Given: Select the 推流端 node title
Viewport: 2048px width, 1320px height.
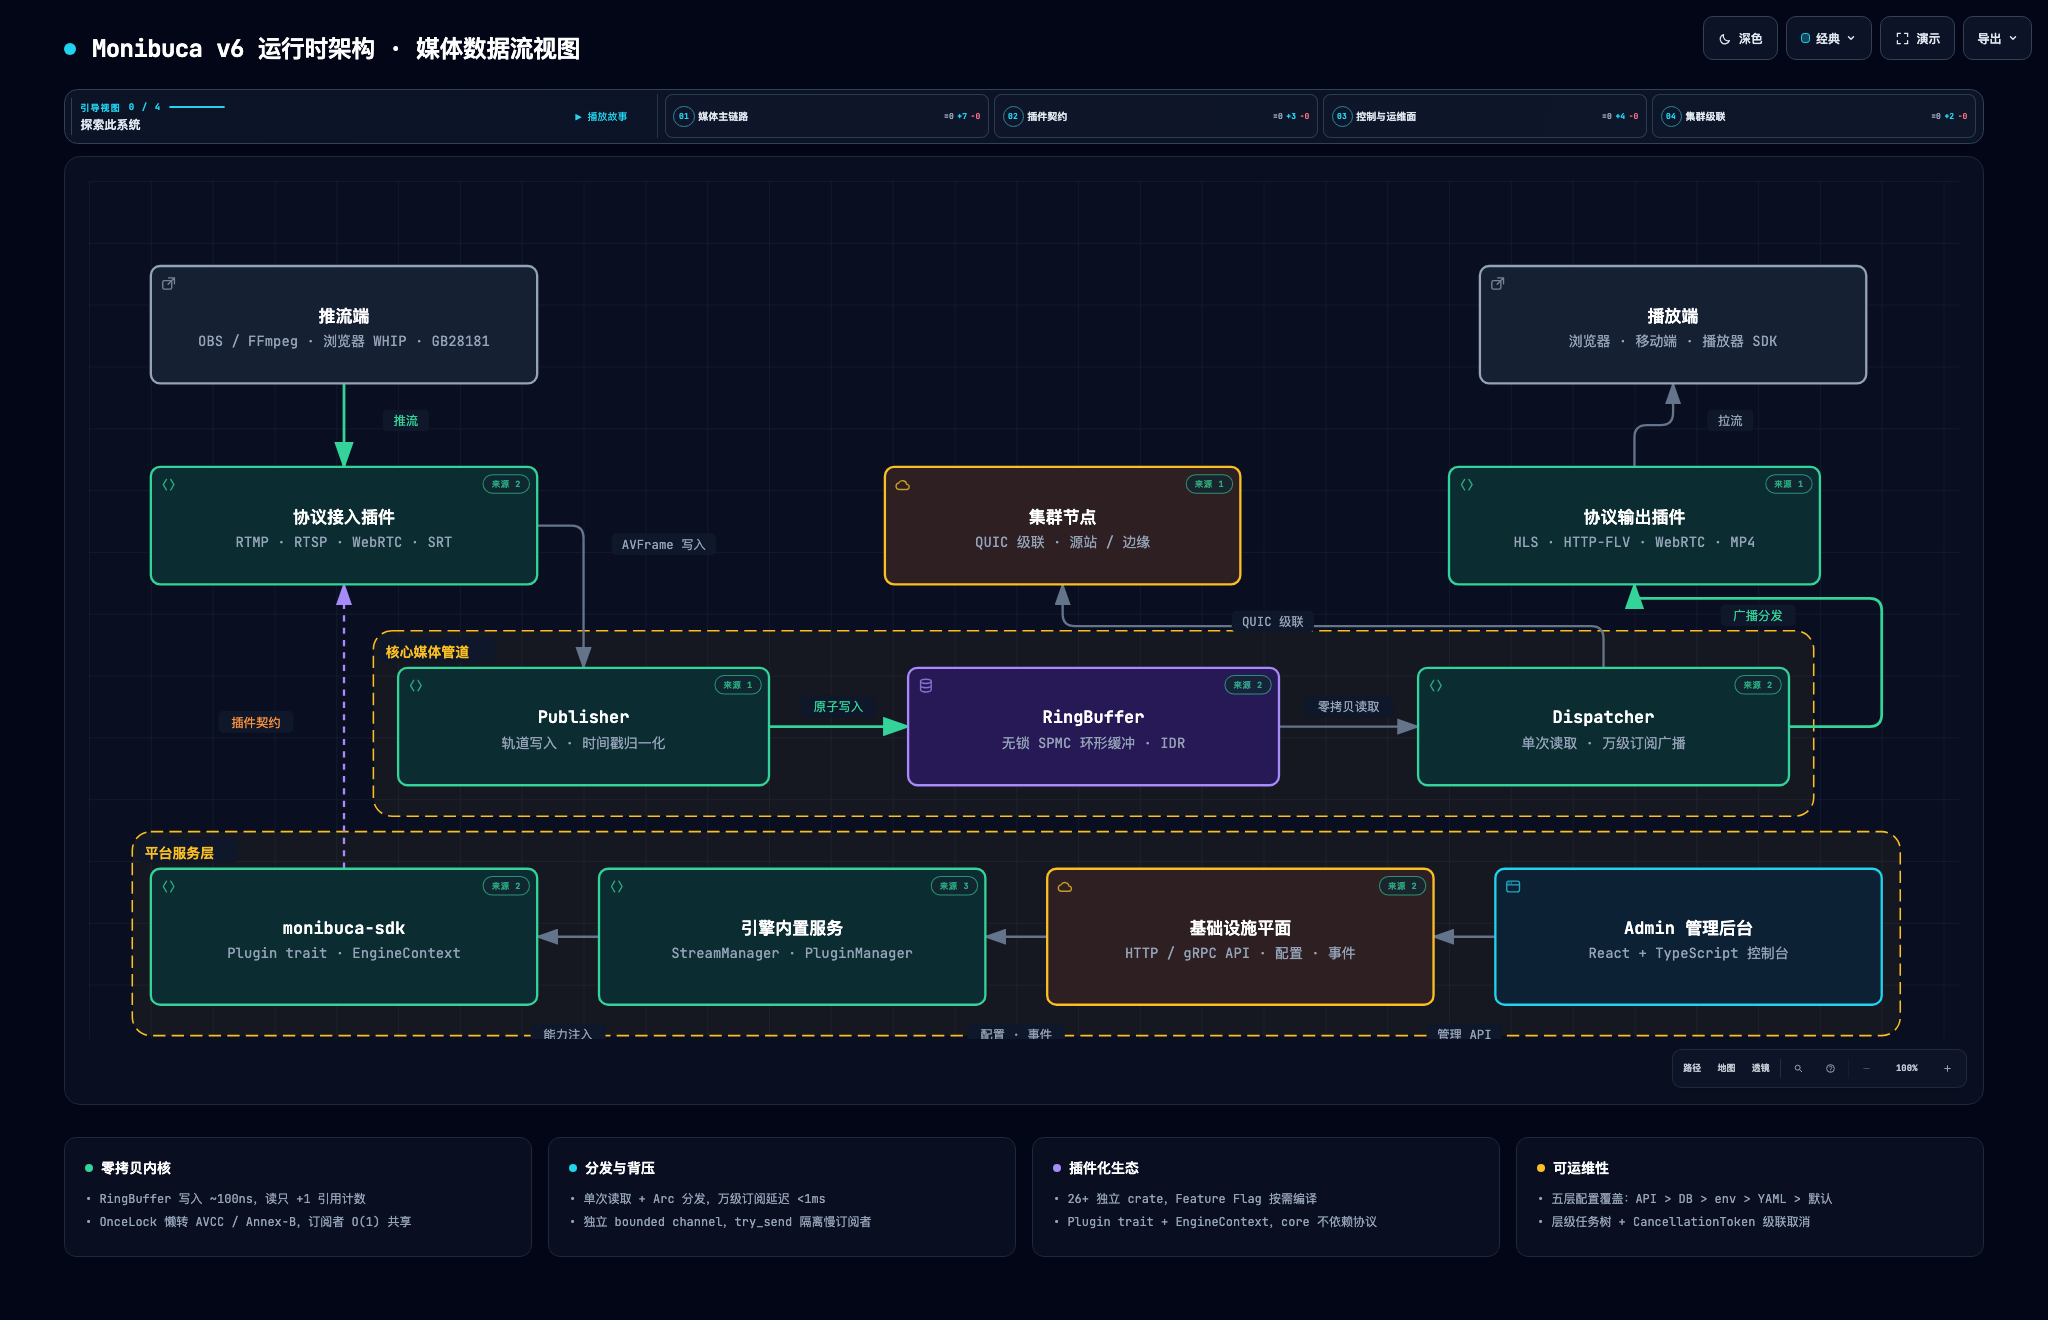Looking at the screenshot, I should 344,316.
